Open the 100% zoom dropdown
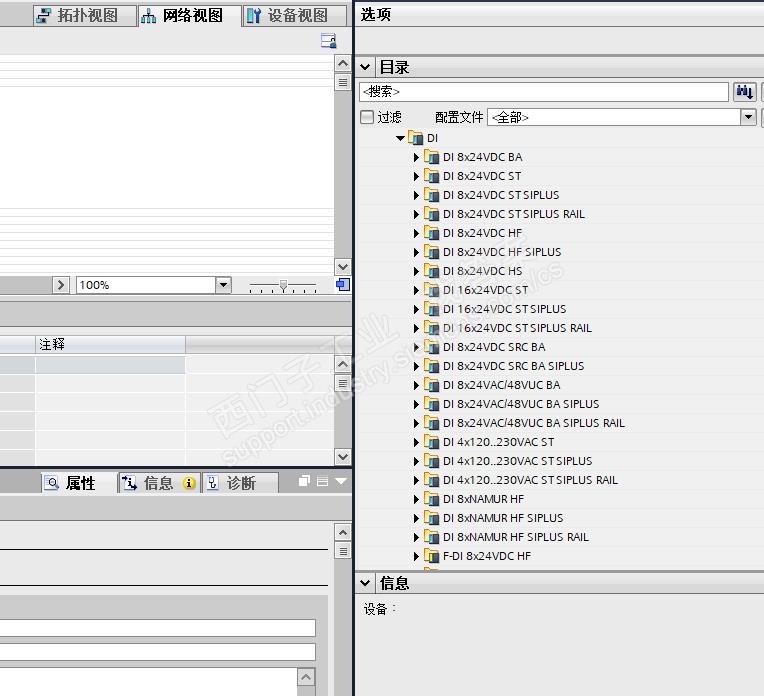 (x=223, y=285)
